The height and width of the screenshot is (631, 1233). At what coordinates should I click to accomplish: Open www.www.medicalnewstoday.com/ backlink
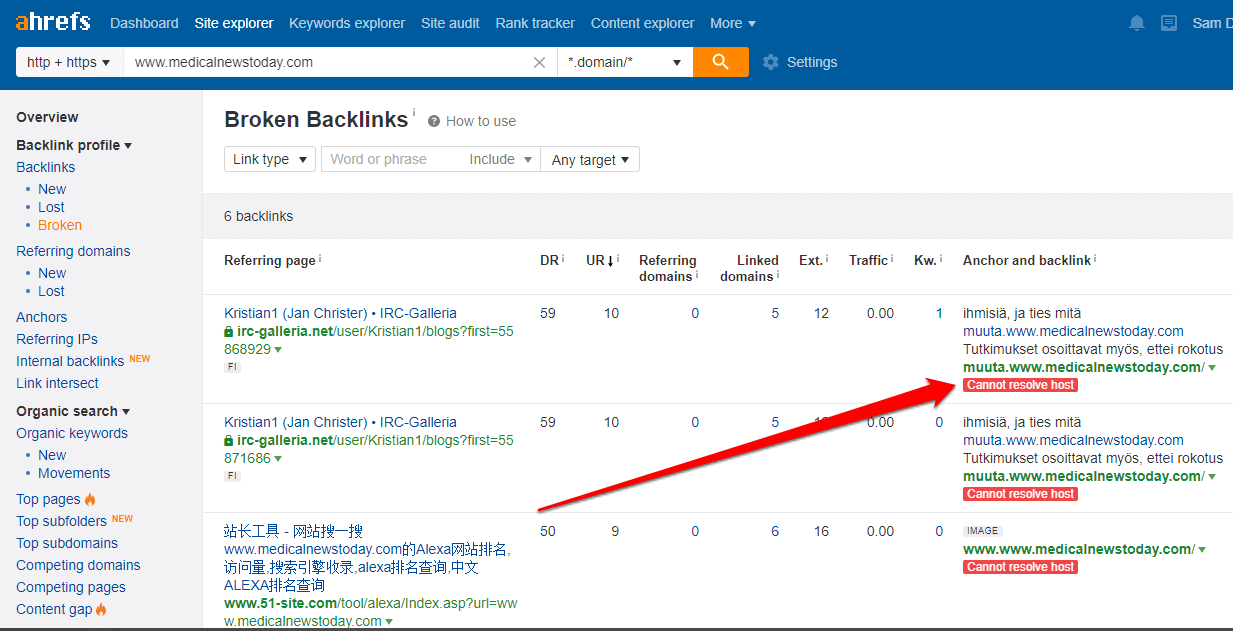pos(1078,549)
